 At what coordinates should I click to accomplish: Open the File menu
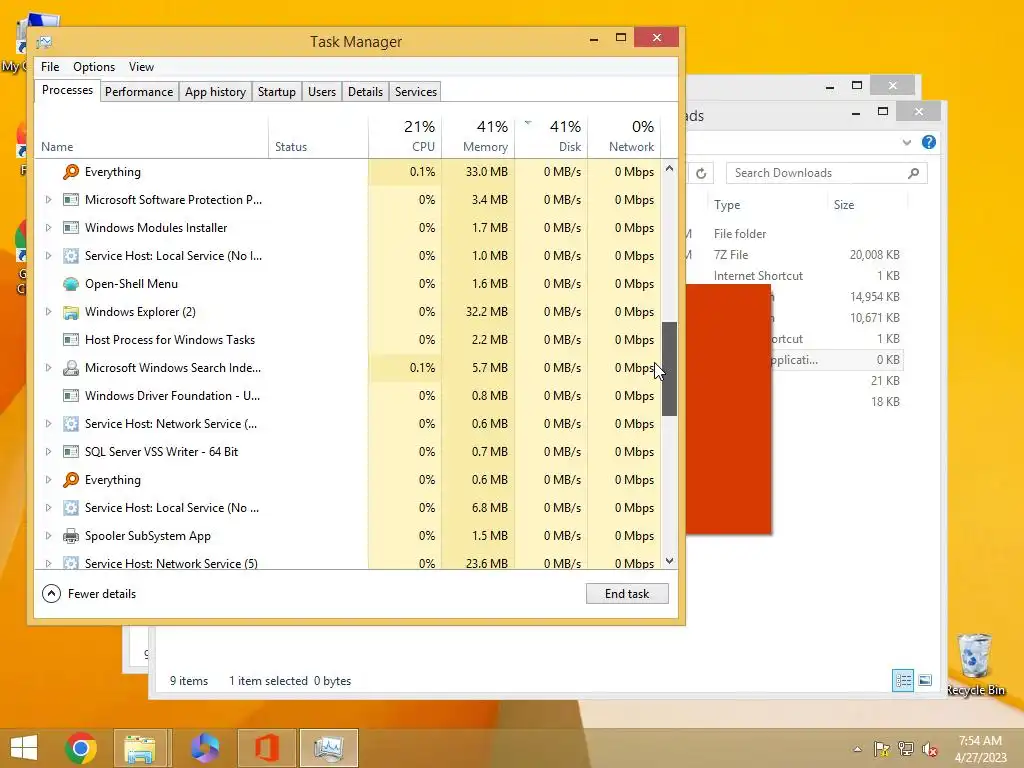50,67
